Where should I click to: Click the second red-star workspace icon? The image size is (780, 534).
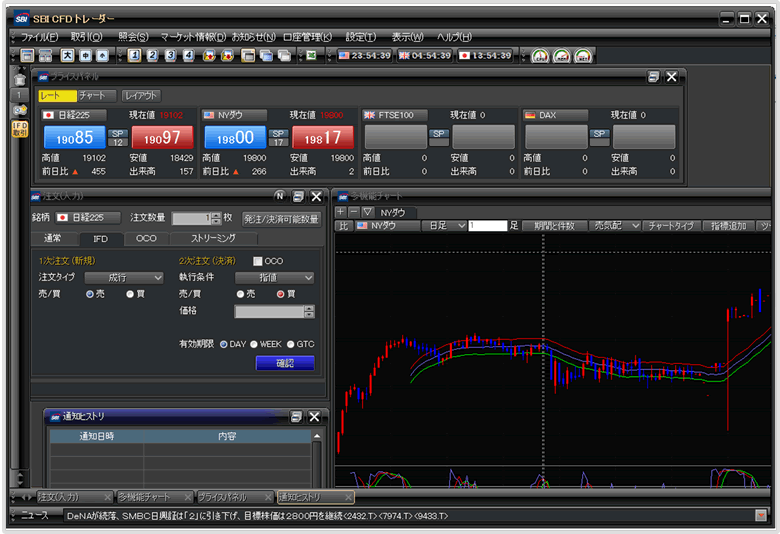coord(227,55)
